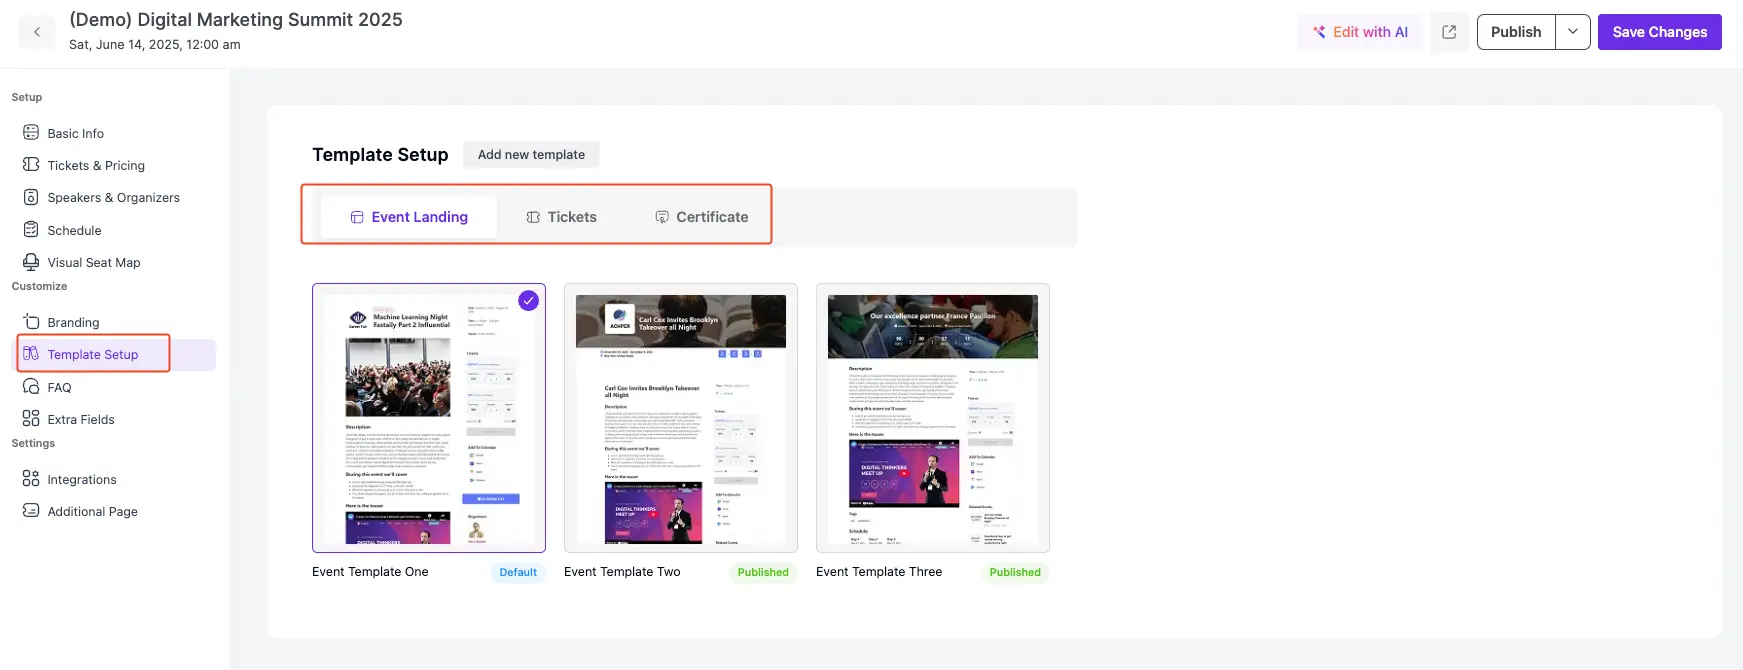The height and width of the screenshot is (670, 1743).
Task: Click the Integrations sidebar icon
Action: point(31,479)
